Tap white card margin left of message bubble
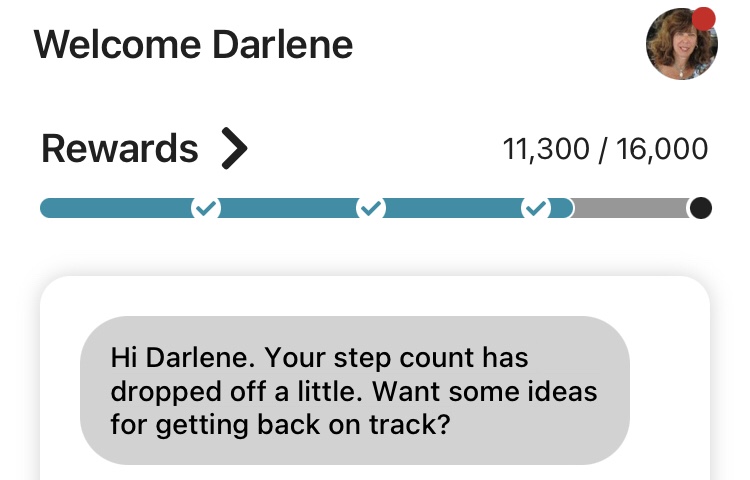The width and height of the screenshot is (750, 480). coord(59,390)
